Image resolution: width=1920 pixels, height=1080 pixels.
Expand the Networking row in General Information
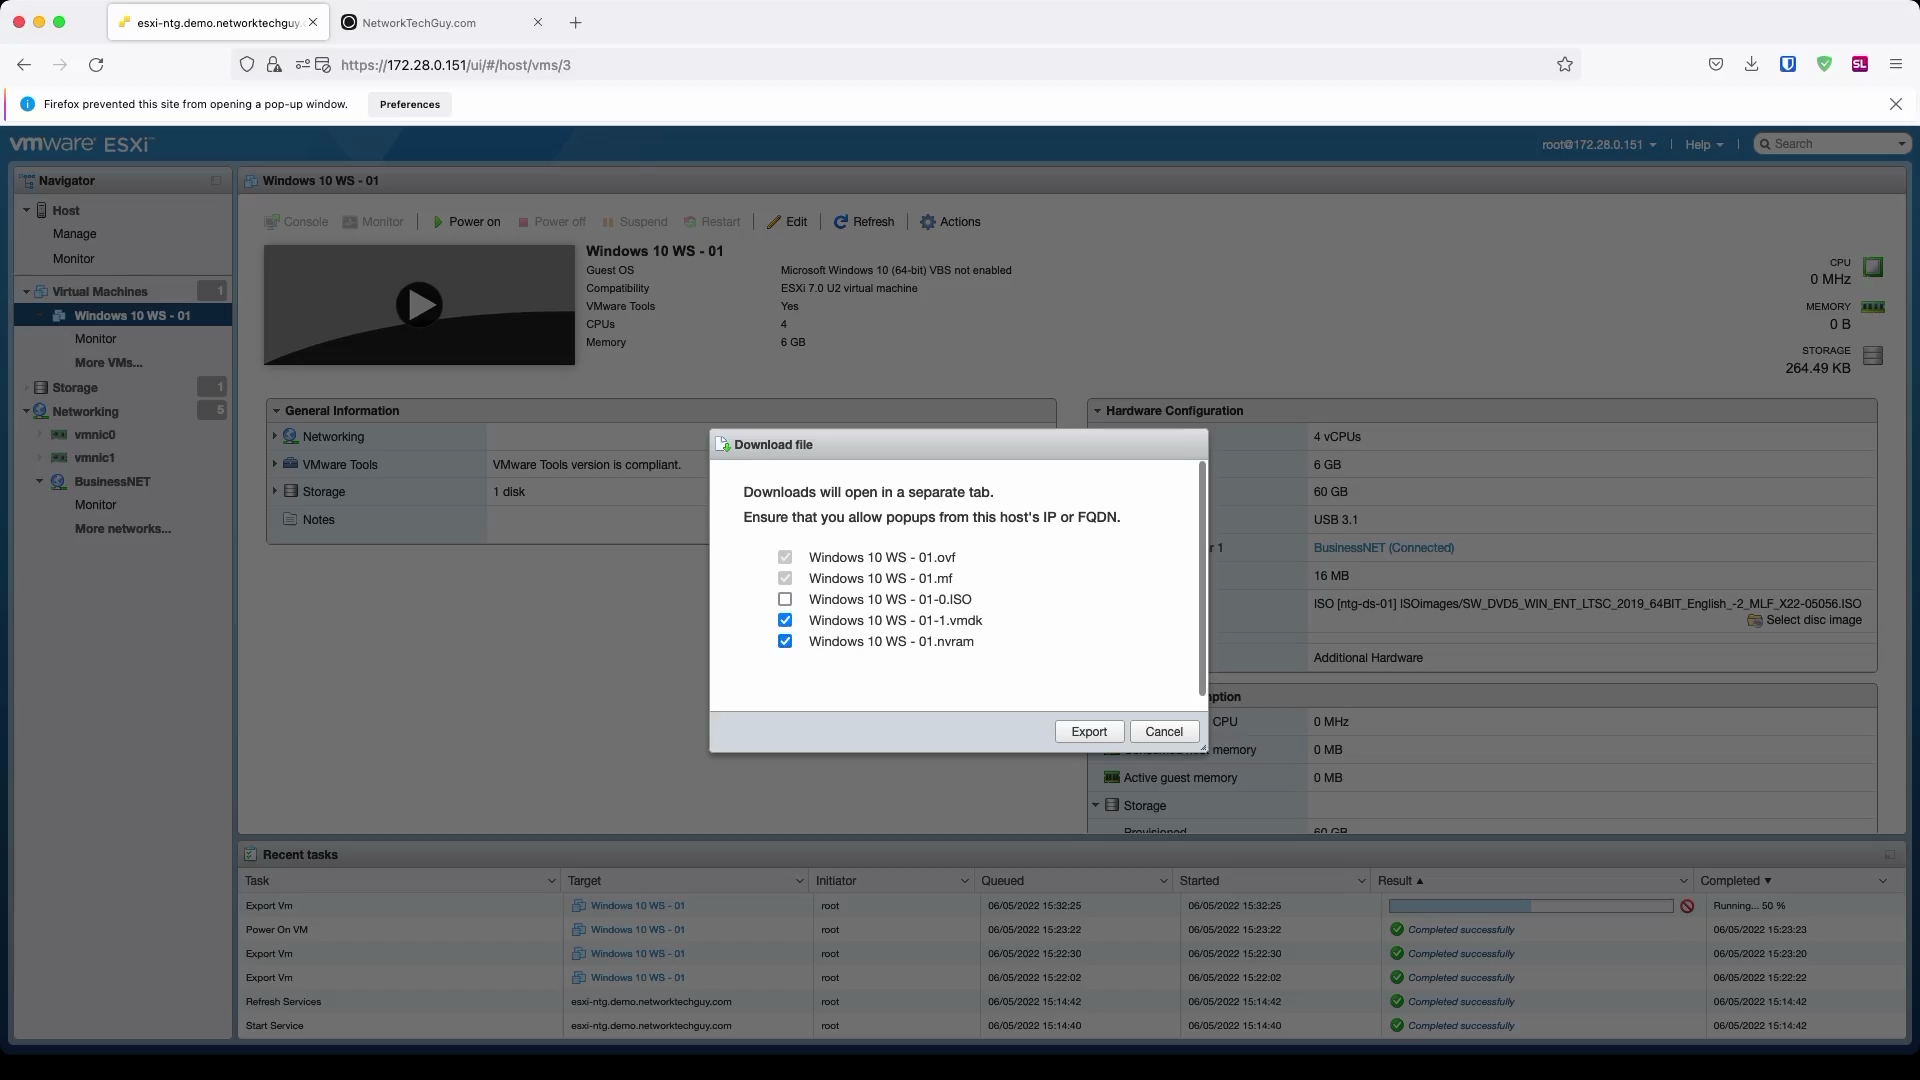(275, 437)
